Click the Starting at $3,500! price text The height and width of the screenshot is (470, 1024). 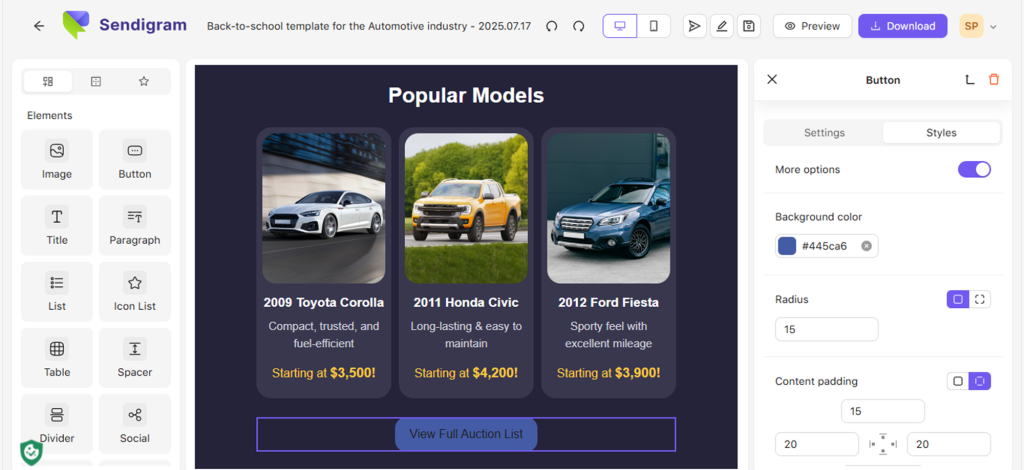pyautogui.click(x=323, y=373)
